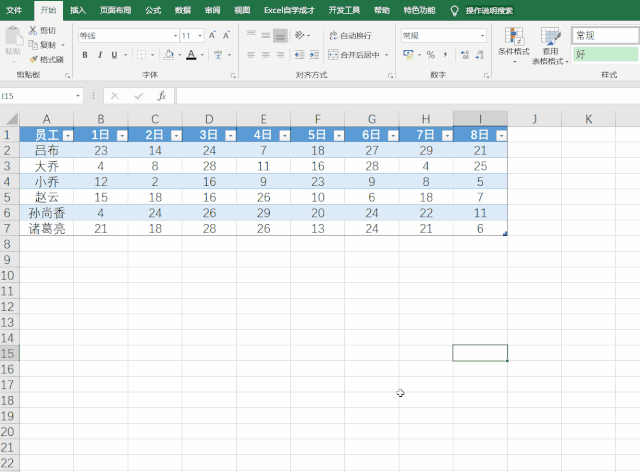Image resolution: width=640 pixels, height=472 pixels.
Task: Open the 公式 (Formulas) tab
Action: [152, 9]
